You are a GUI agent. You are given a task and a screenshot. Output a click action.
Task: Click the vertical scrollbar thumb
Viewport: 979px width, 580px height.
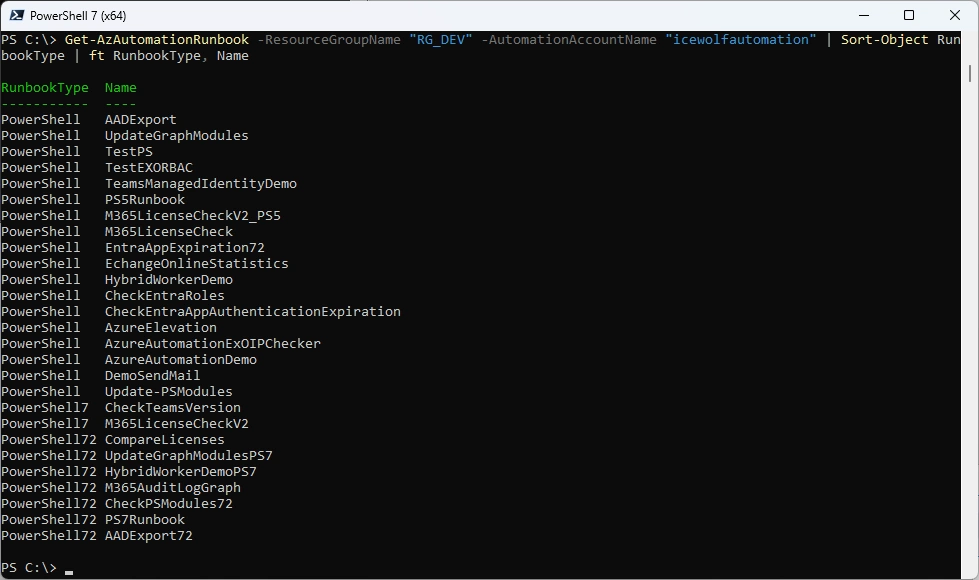click(x=970, y=73)
